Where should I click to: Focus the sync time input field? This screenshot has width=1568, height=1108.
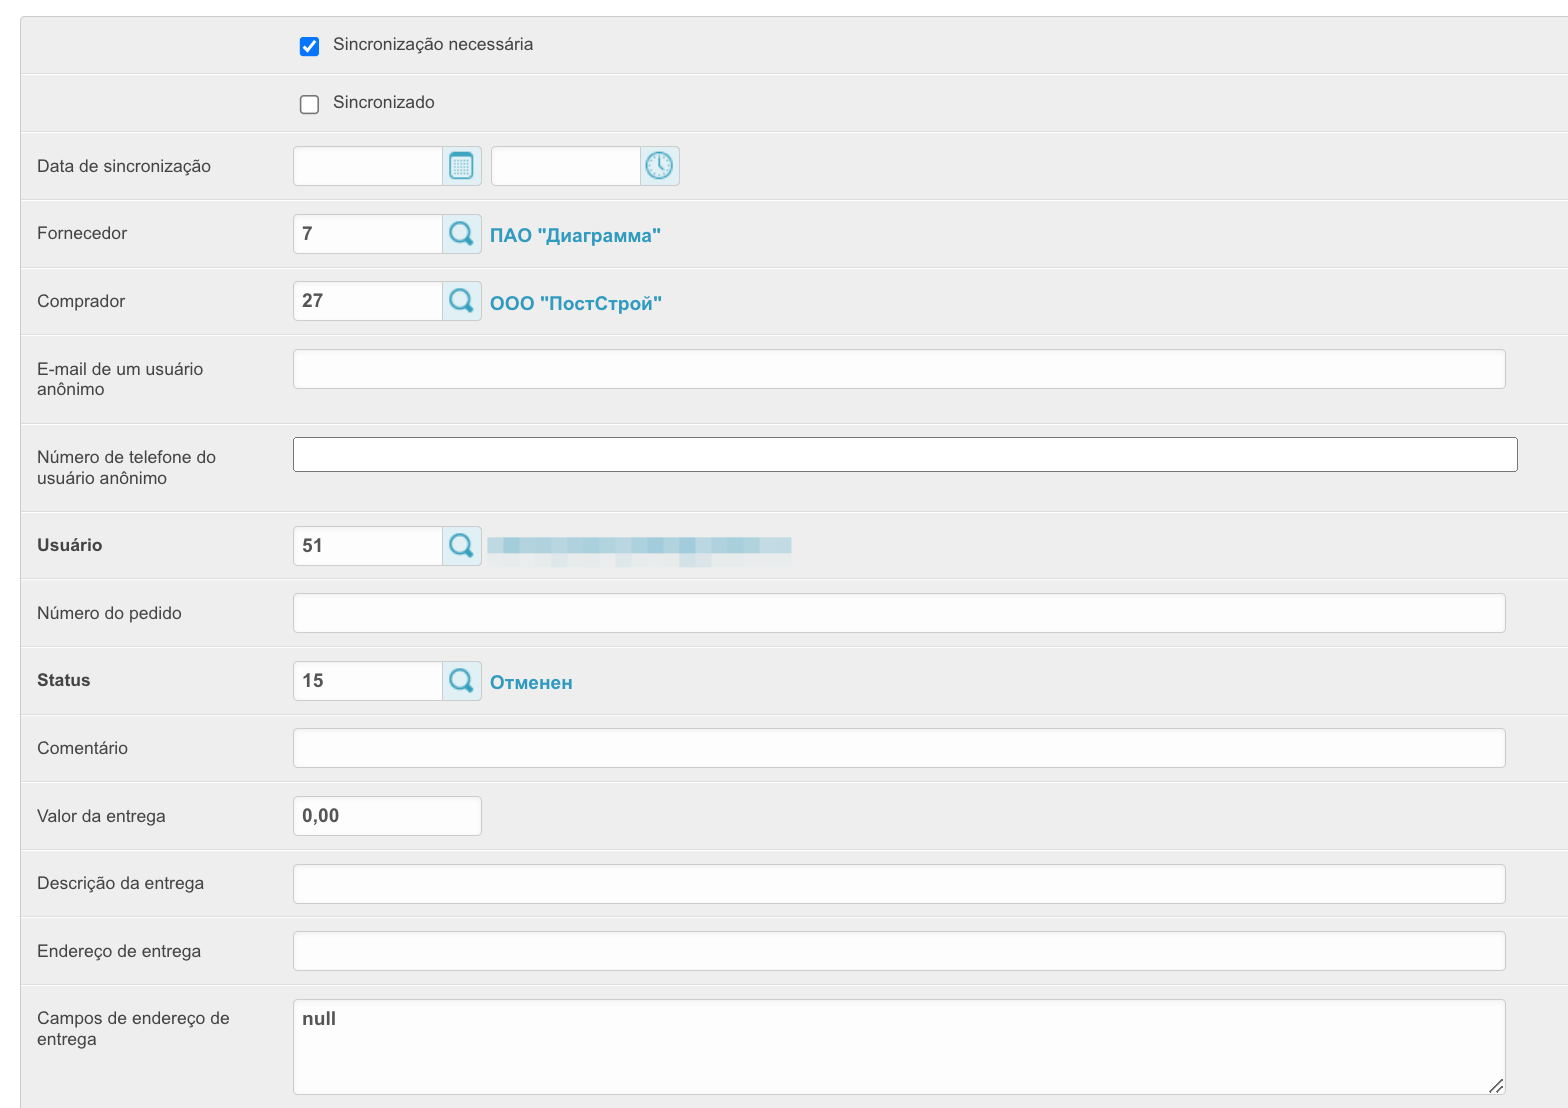click(566, 166)
